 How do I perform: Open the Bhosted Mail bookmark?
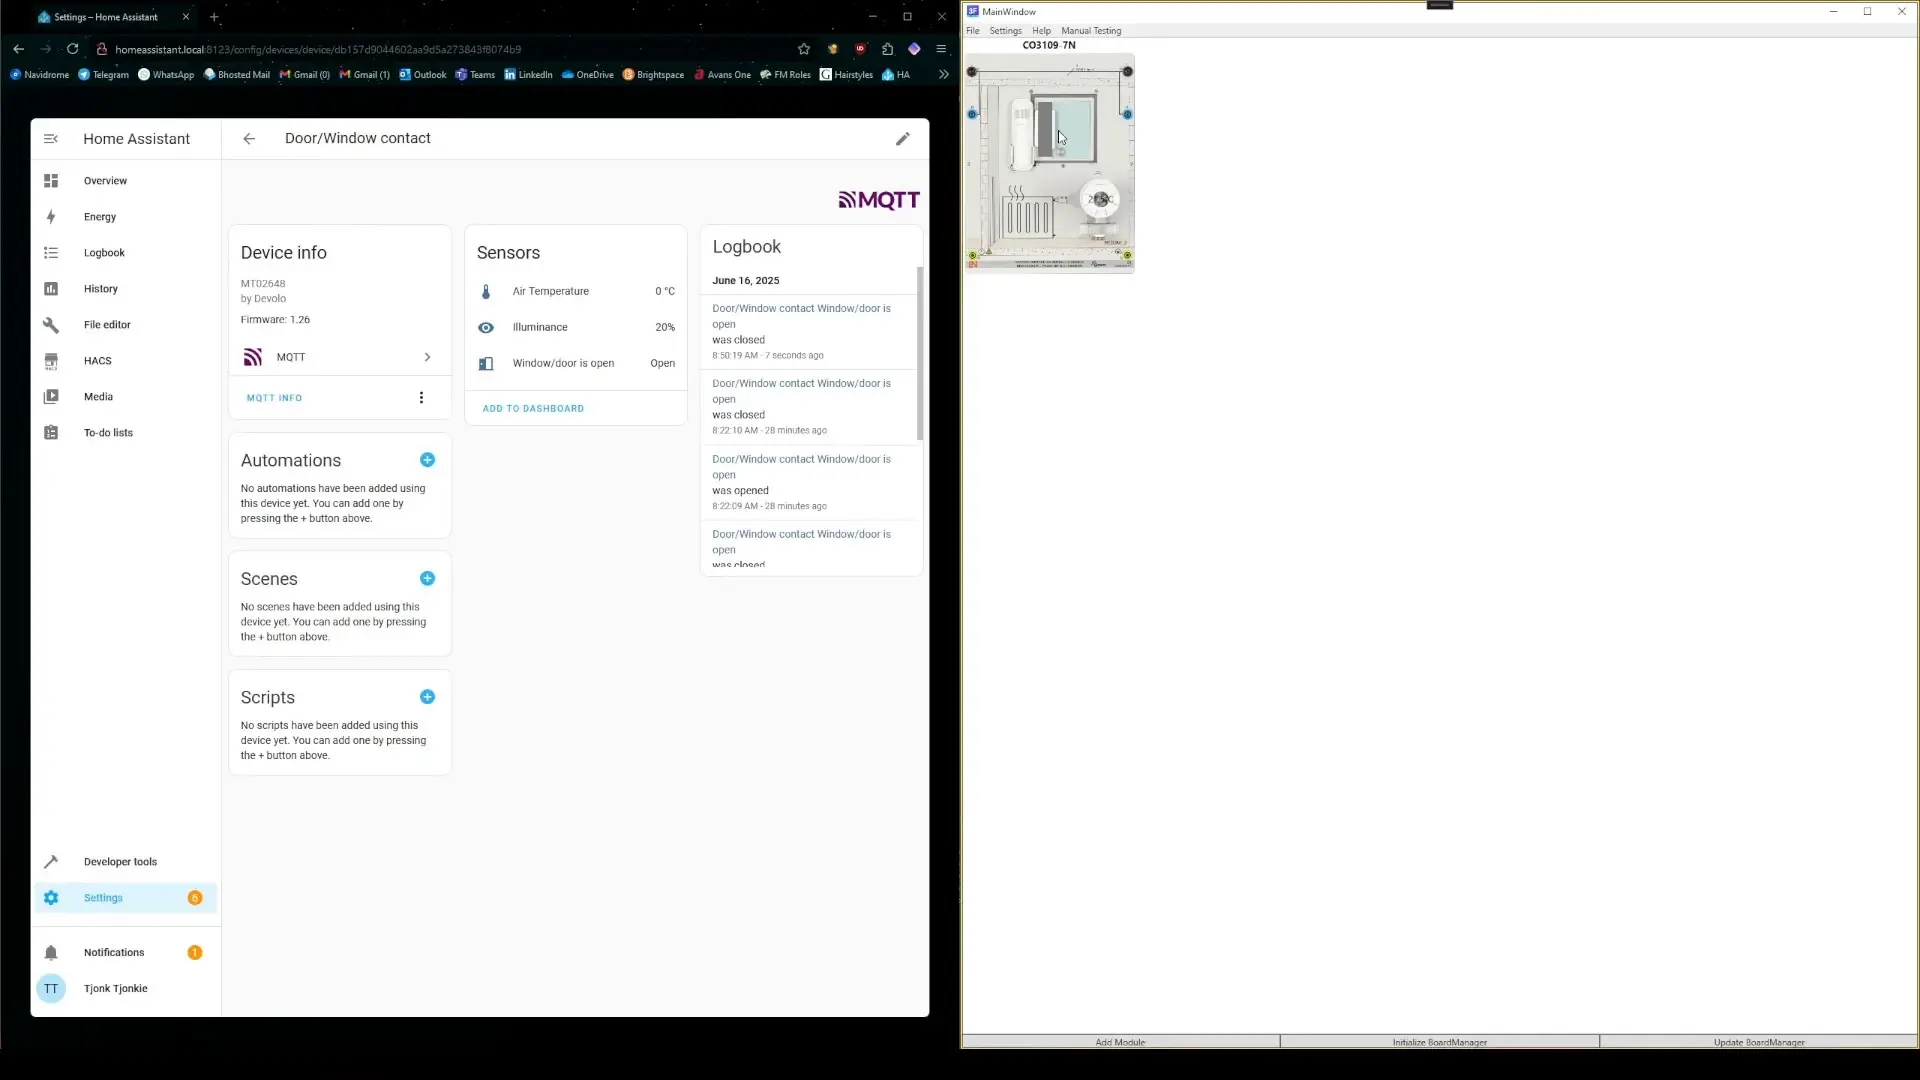237,75
